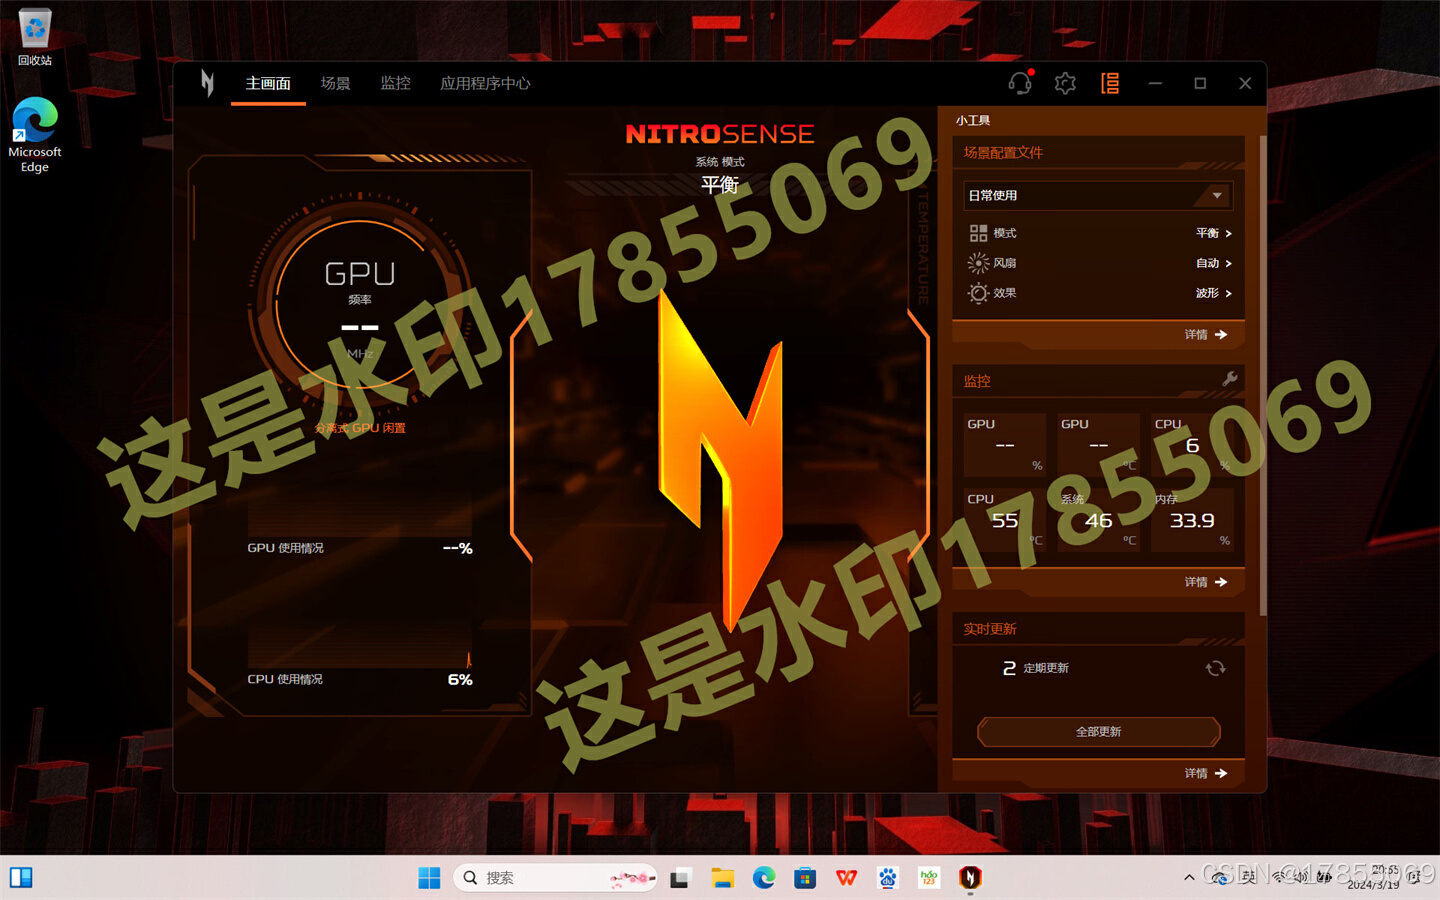The width and height of the screenshot is (1440, 900).
Task: Open the support headset icon
Action: pos(1020,83)
